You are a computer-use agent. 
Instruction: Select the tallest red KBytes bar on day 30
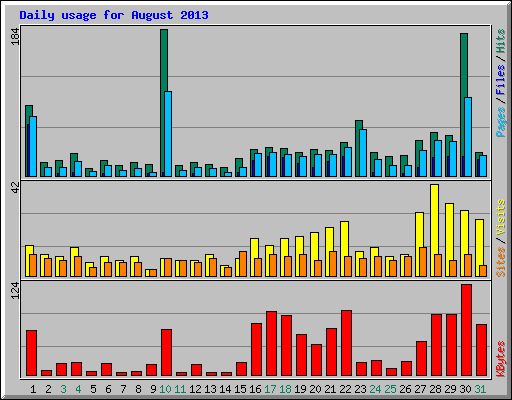click(x=466, y=330)
